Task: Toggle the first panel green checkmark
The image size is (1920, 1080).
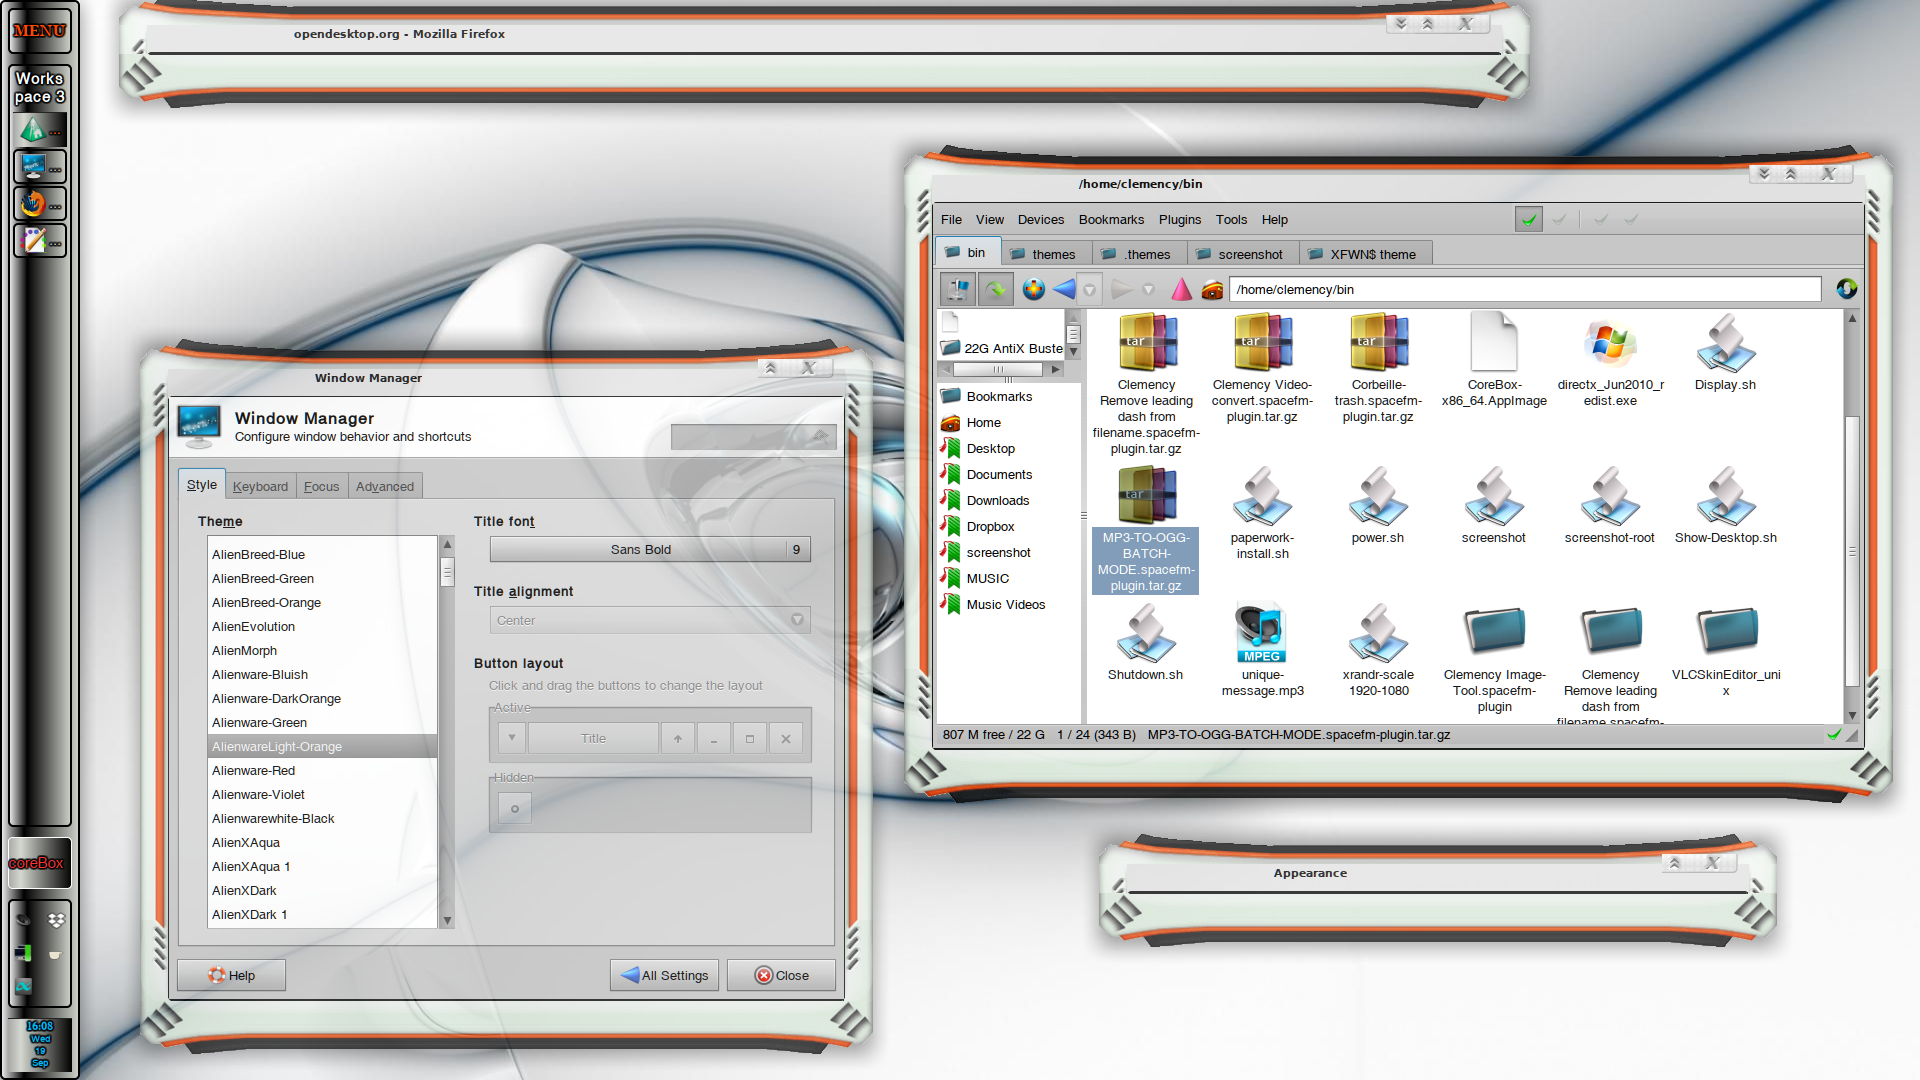Action: (1528, 219)
